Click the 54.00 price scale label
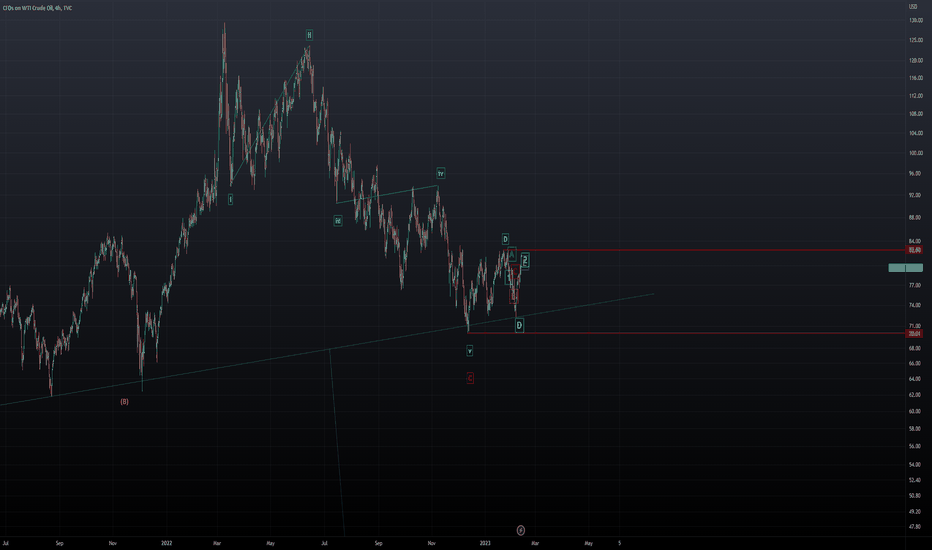This screenshot has height=550, width=932. pos(915,464)
